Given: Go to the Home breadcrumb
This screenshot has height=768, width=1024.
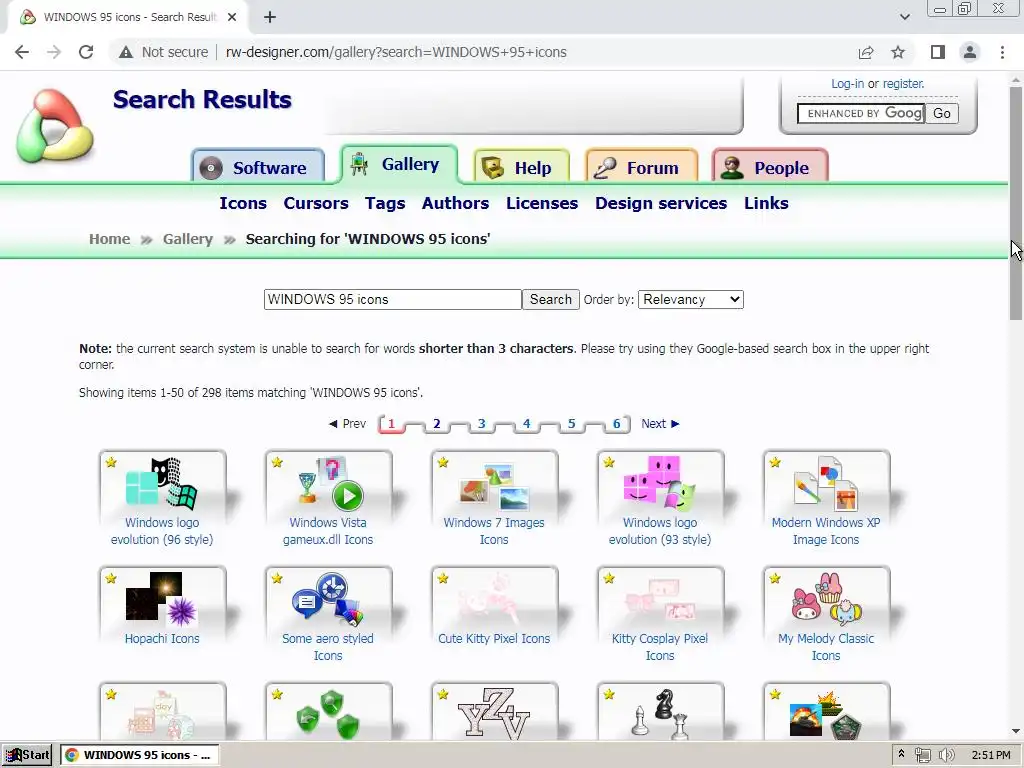Looking at the screenshot, I should 110,239.
